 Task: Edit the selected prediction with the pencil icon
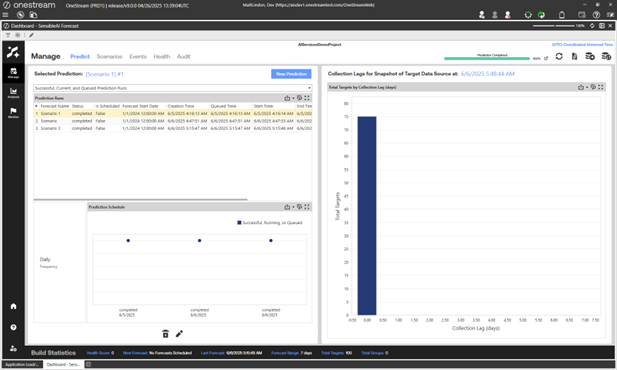click(179, 334)
